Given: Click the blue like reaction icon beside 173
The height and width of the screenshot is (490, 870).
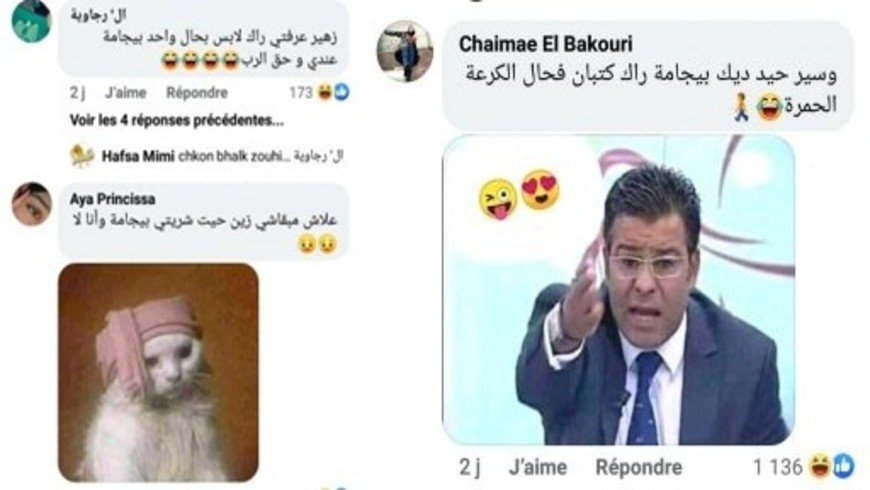Looking at the screenshot, I should 342,92.
